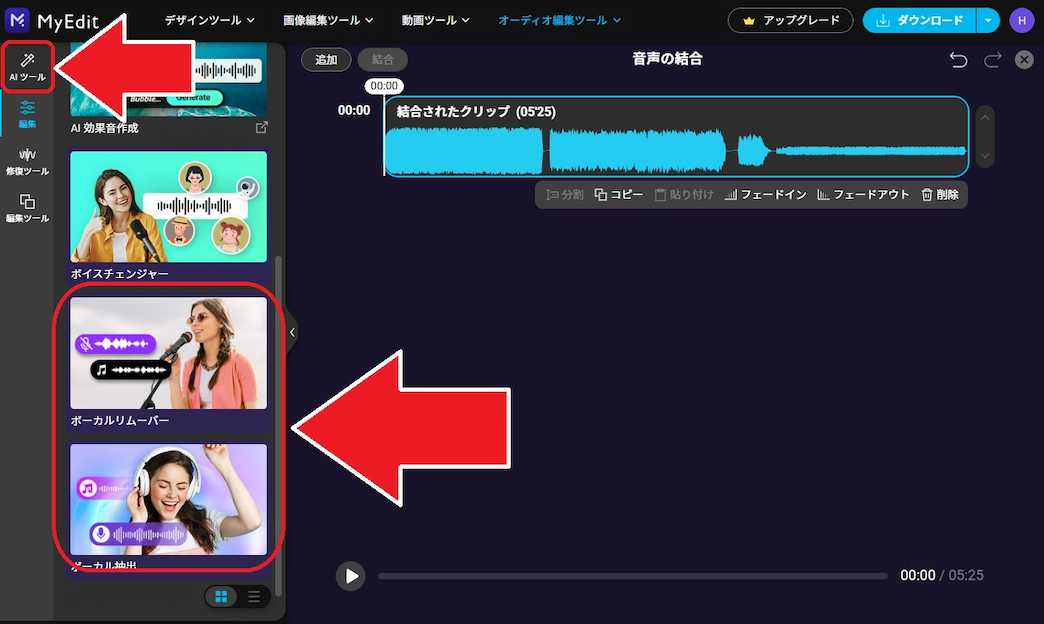Screen dimensions: 1044x624
Task: Click the undo arrow icon
Action: click(x=958, y=59)
